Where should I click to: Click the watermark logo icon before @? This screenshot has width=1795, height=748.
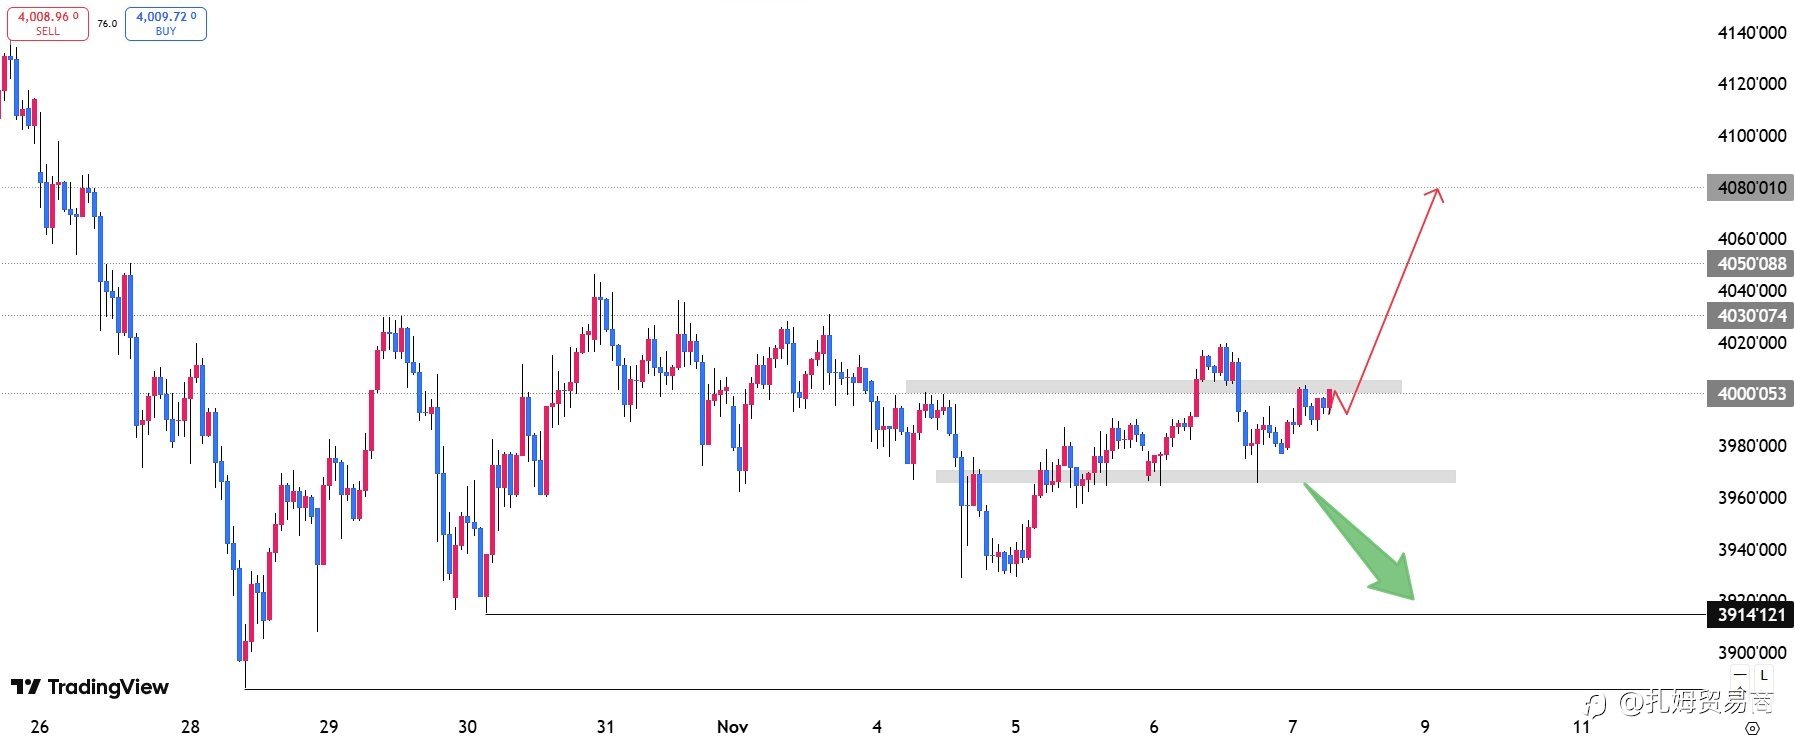(1597, 704)
